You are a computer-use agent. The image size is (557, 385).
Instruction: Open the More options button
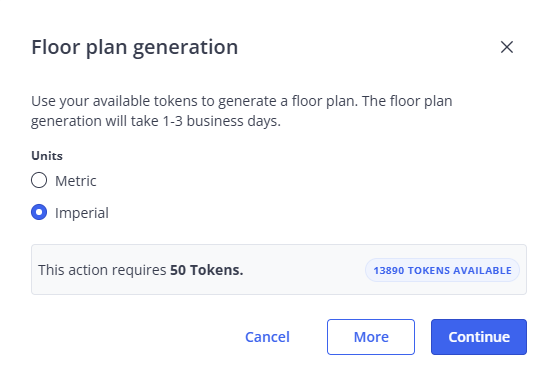[x=371, y=337]
